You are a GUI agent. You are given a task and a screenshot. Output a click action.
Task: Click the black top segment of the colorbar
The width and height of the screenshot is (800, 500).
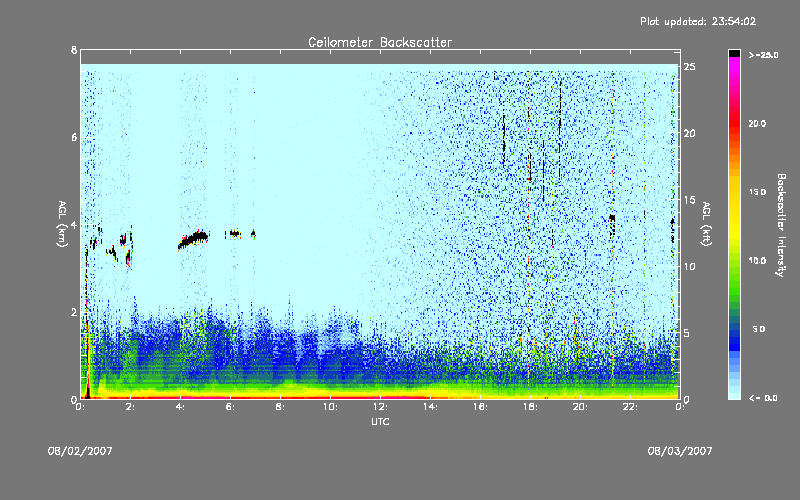click(734, 53)
